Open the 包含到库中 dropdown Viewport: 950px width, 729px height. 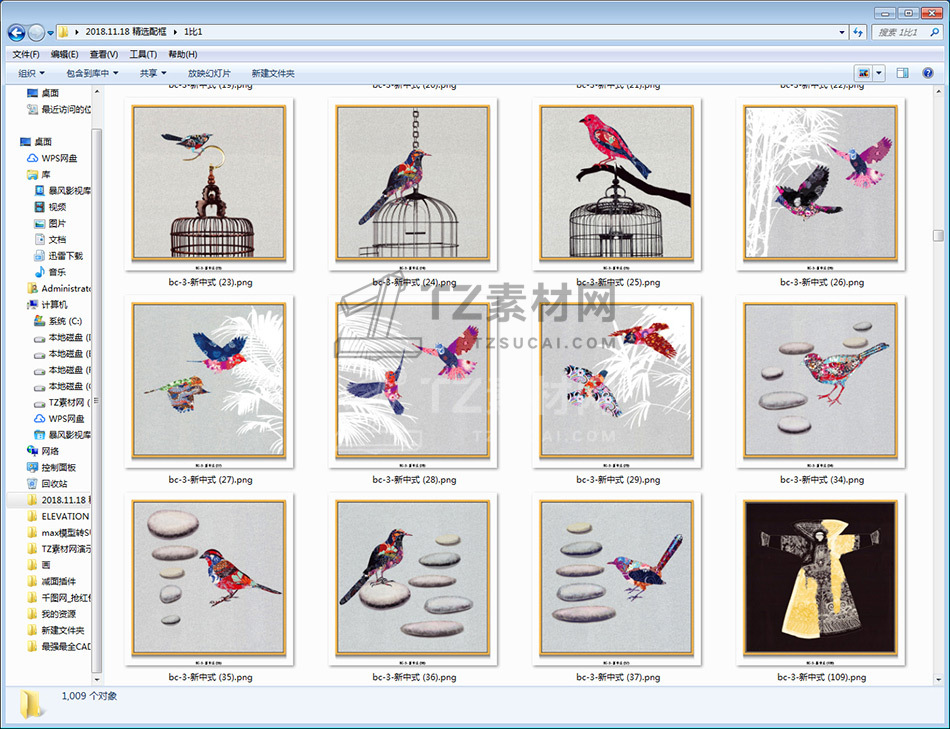[92, 73]
